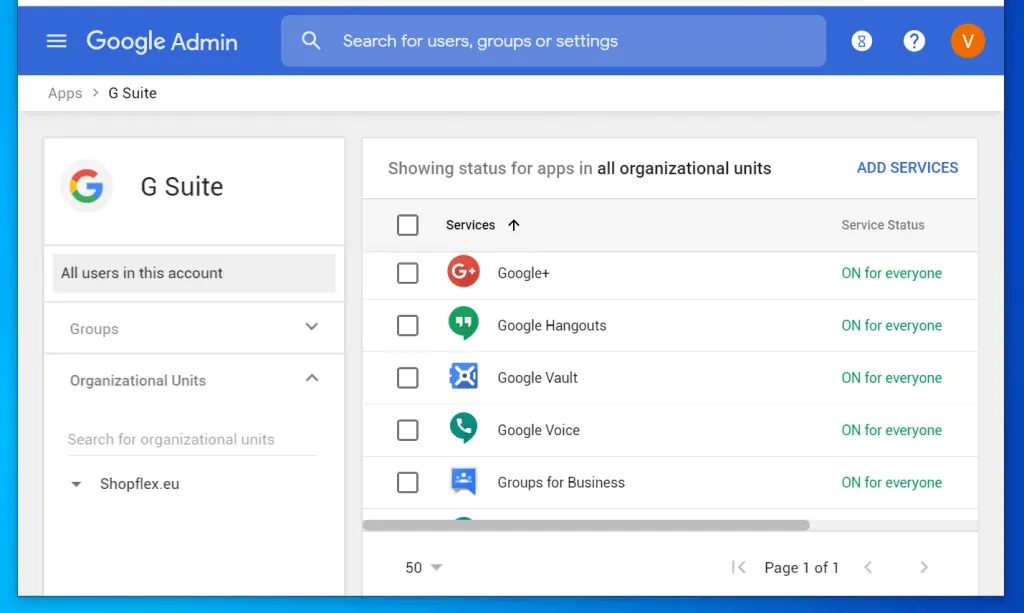This screenshot has width=1024, height=613.
Task: Focus the Search for organizational units field
Action: [x=190, y=439]
